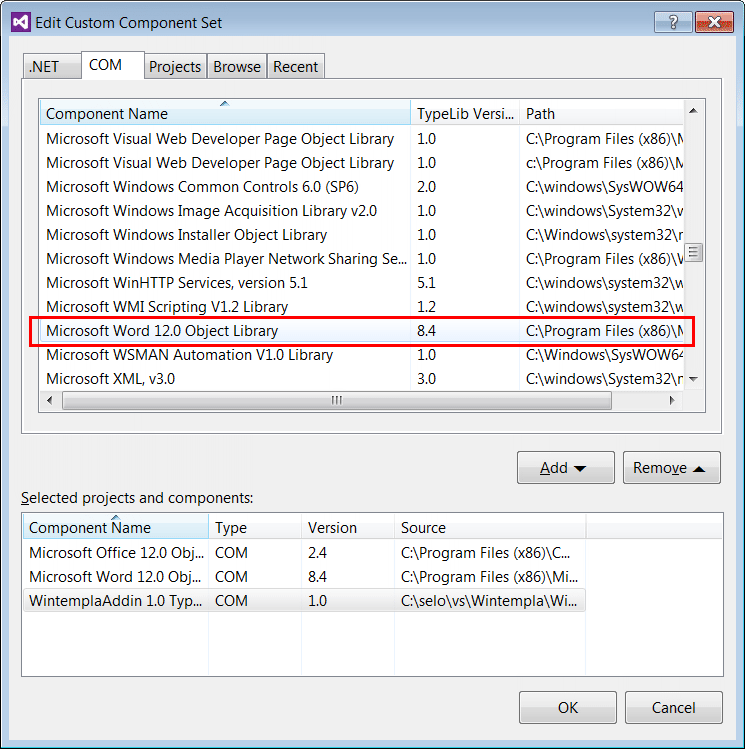The width and height of the screenshot is (745, 749).
Task: Select Microsoft Windows Common Controls 6.0 (SP6)
Action: (x=362, y=187)
